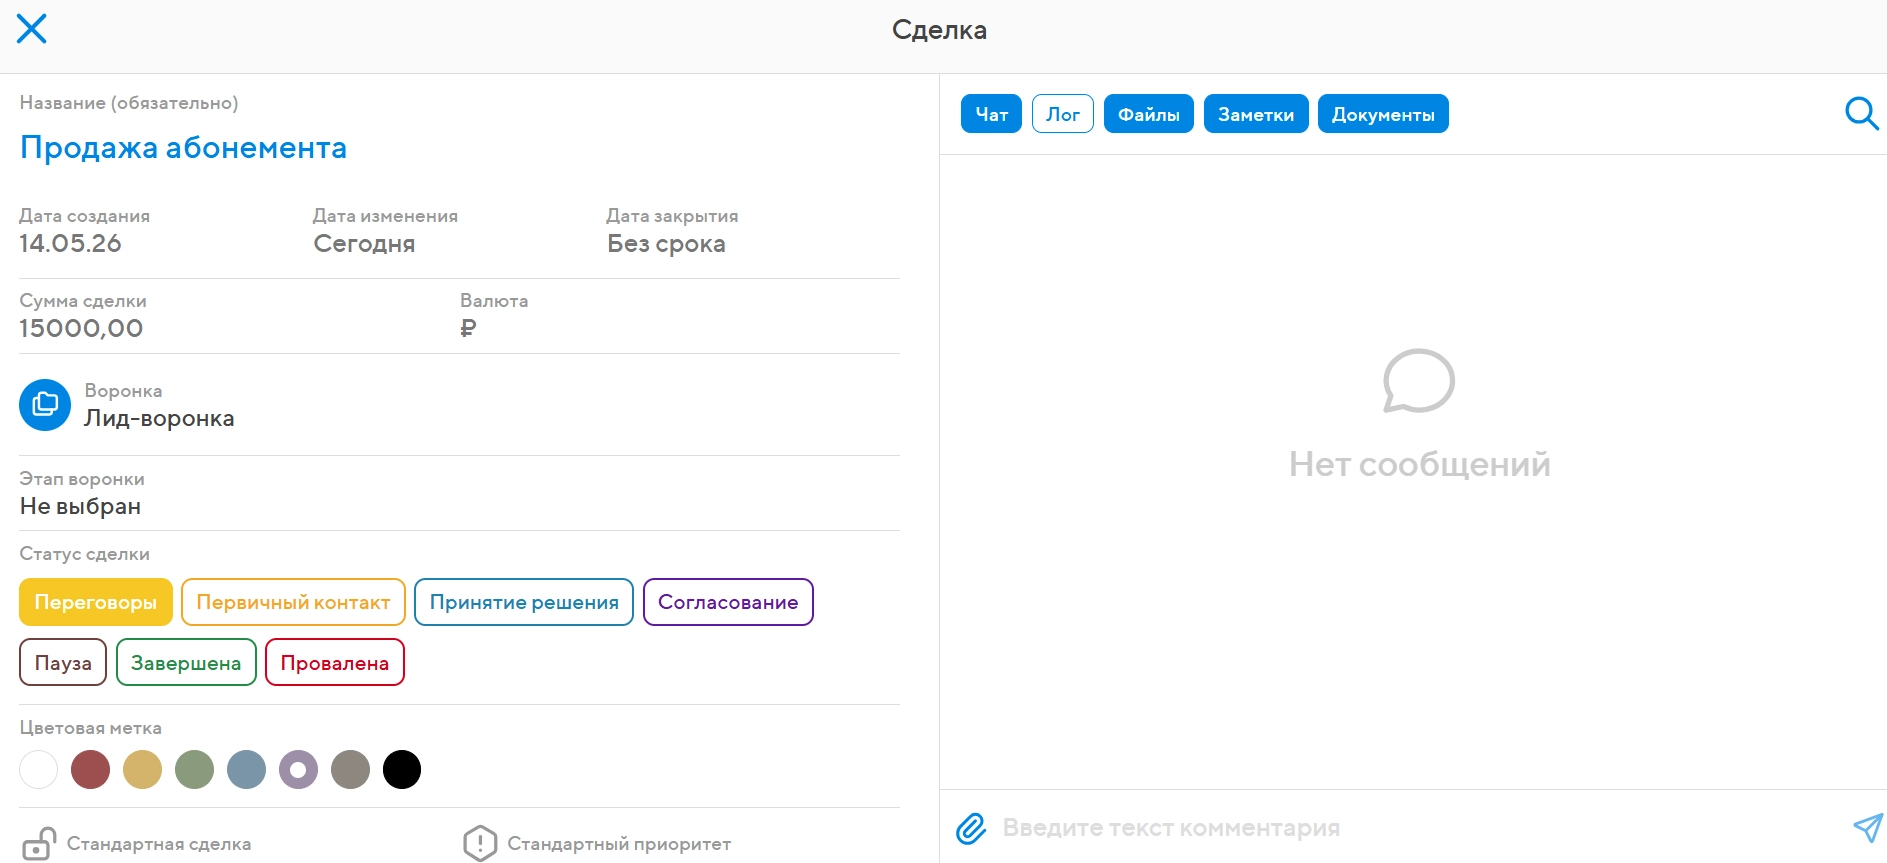This screenshot has width=1887, height=863.
Task: Select the Принятие решения status
Action: coord(524,602)
